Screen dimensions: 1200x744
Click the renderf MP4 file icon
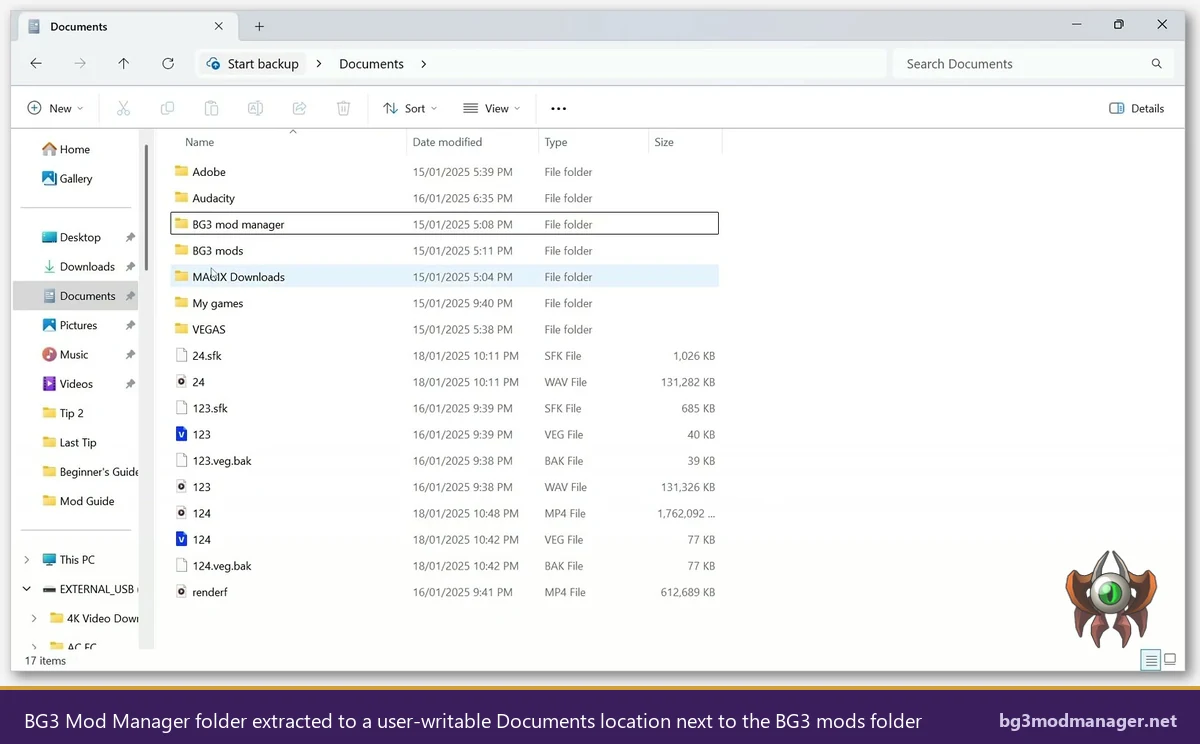point(181,592)
